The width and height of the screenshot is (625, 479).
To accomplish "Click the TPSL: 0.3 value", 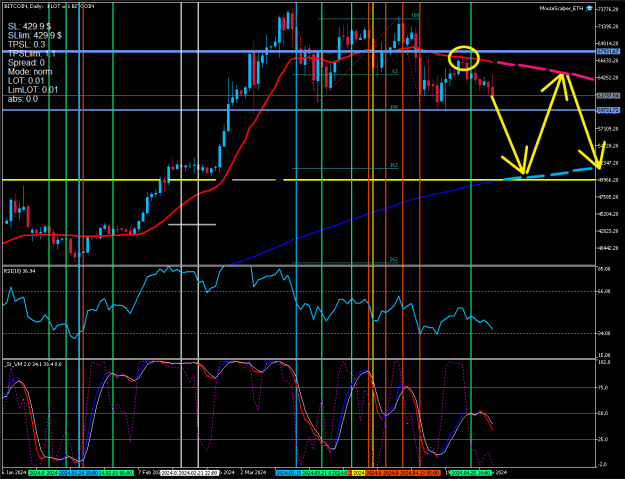I will pos(26,45).
